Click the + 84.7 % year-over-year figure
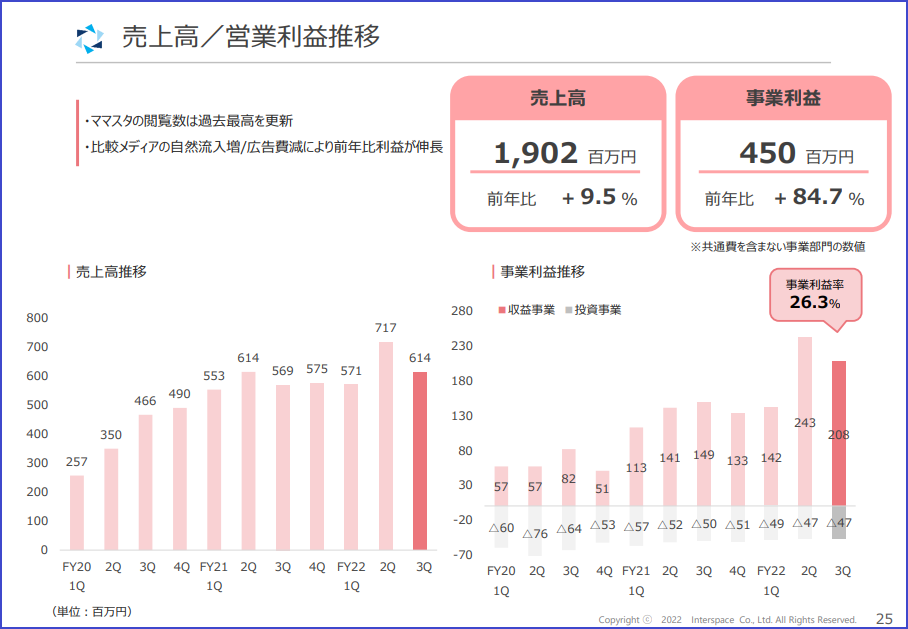 (x=819, y=198)
